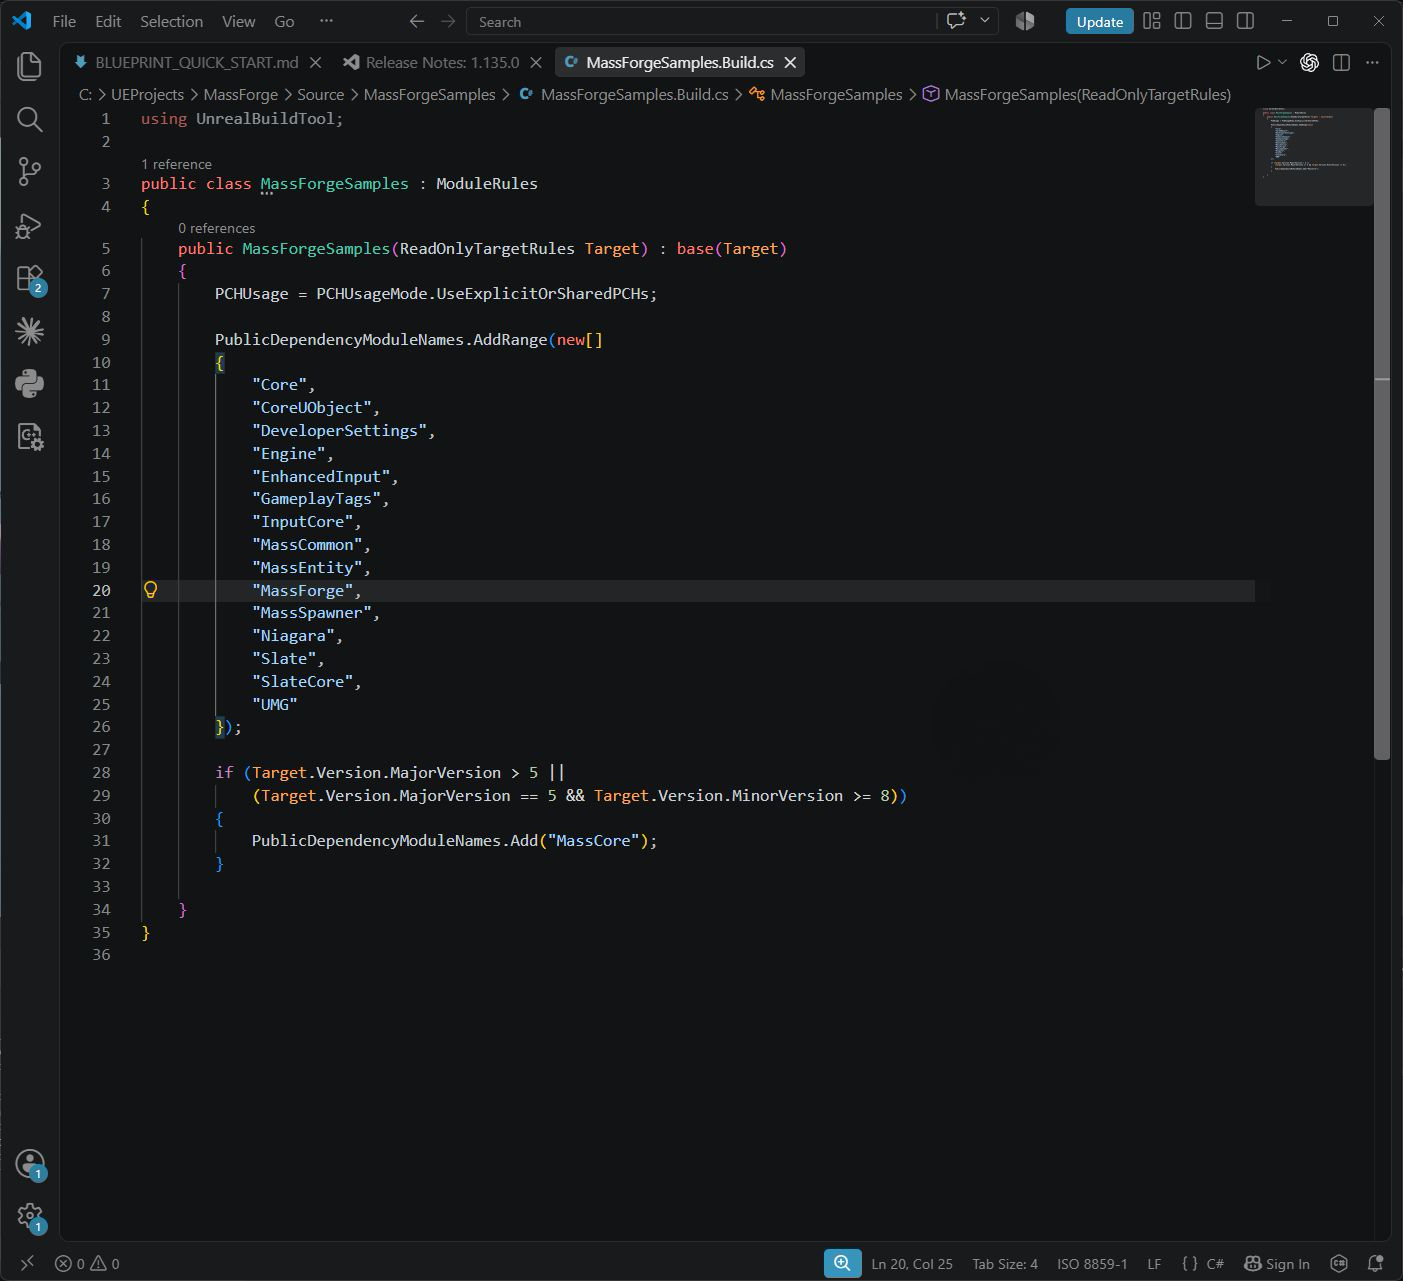Open editor More Actions ellipsis
1403x1281 pixels.
(1372, 62)
